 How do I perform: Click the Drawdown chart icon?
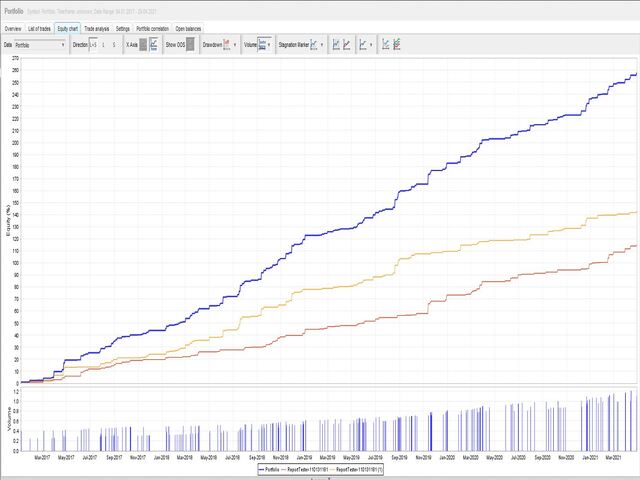click(x=227, y=44)
